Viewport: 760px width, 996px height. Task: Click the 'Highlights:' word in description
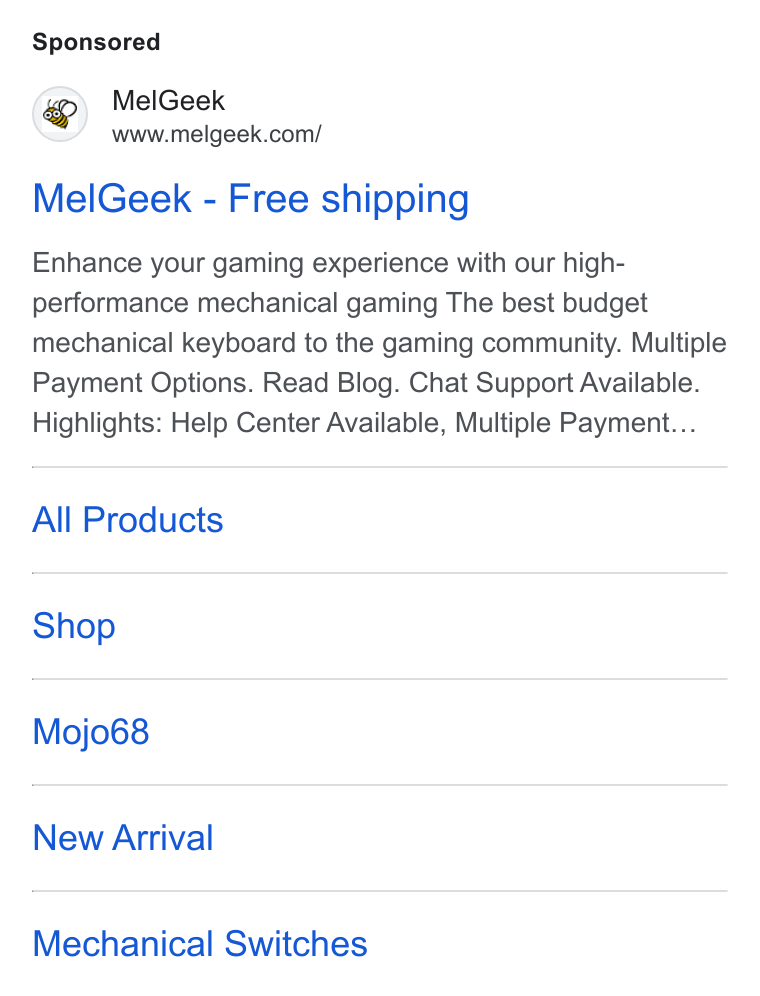click(98, 423)
